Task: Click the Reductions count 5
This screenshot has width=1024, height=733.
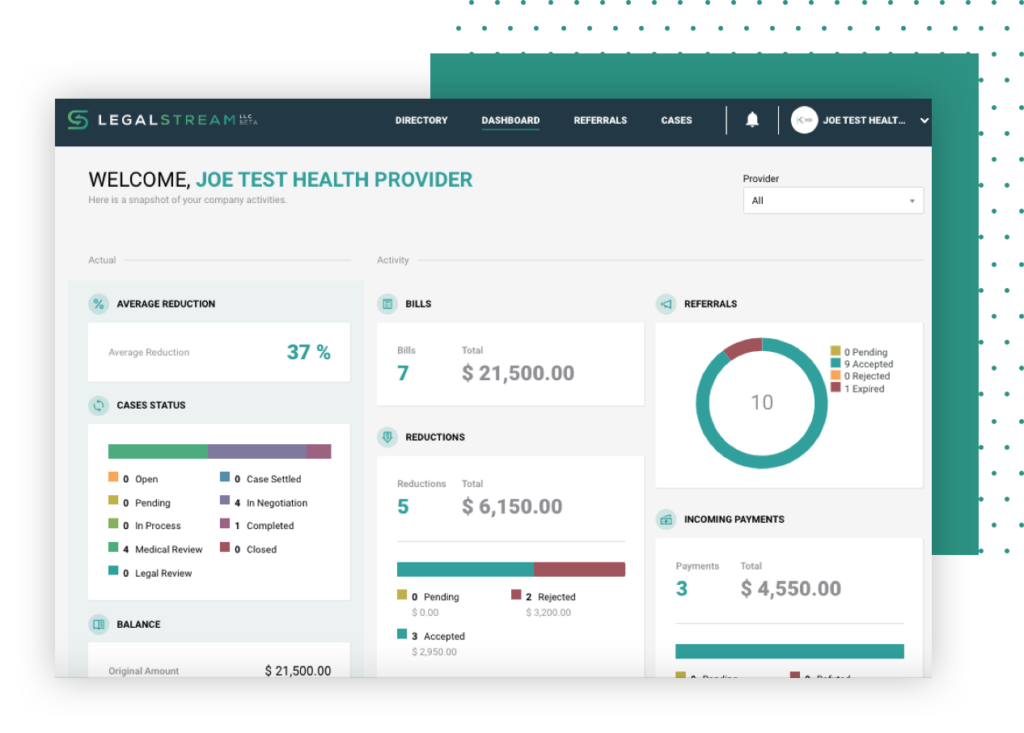Action: pos(403,506)
